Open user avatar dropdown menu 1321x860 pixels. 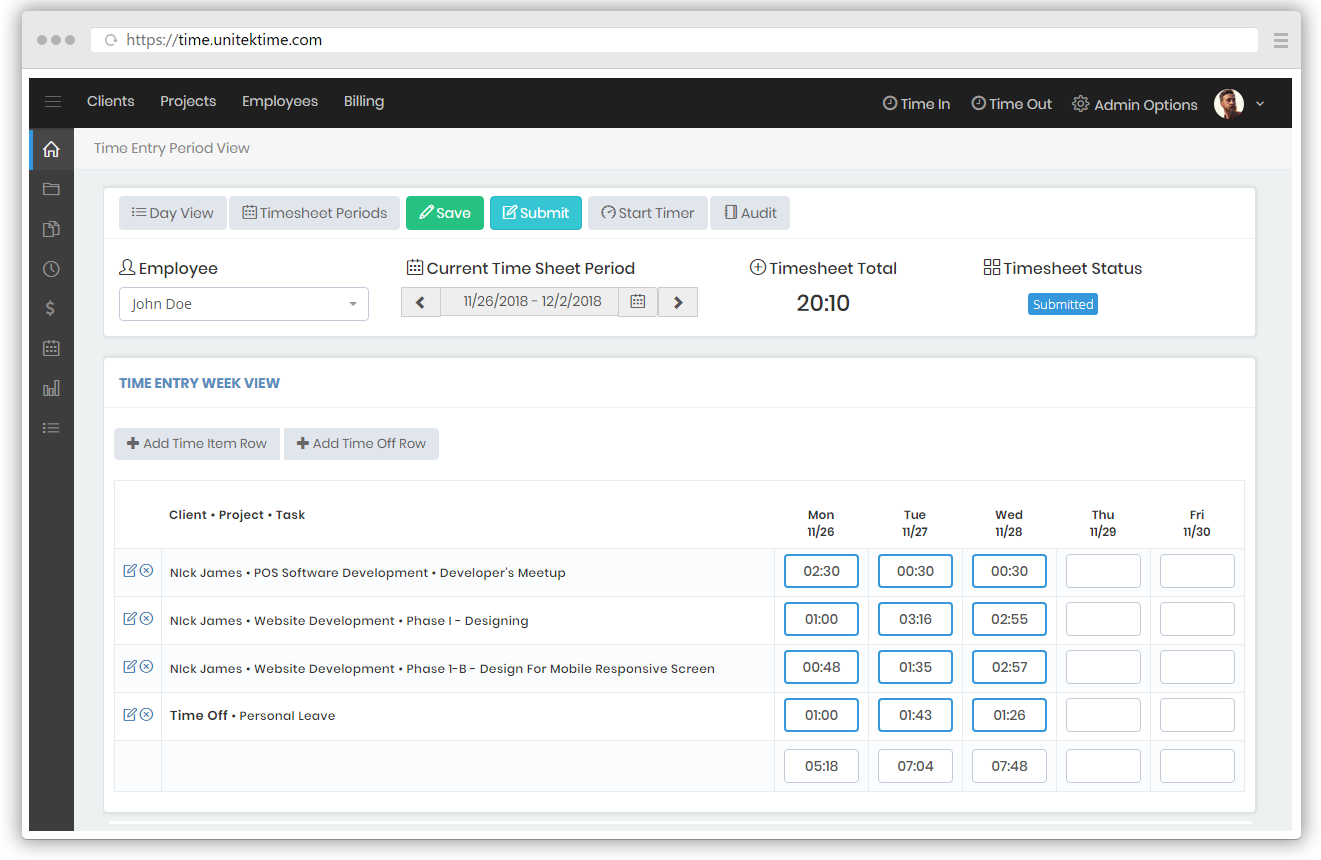point(1239,104)
